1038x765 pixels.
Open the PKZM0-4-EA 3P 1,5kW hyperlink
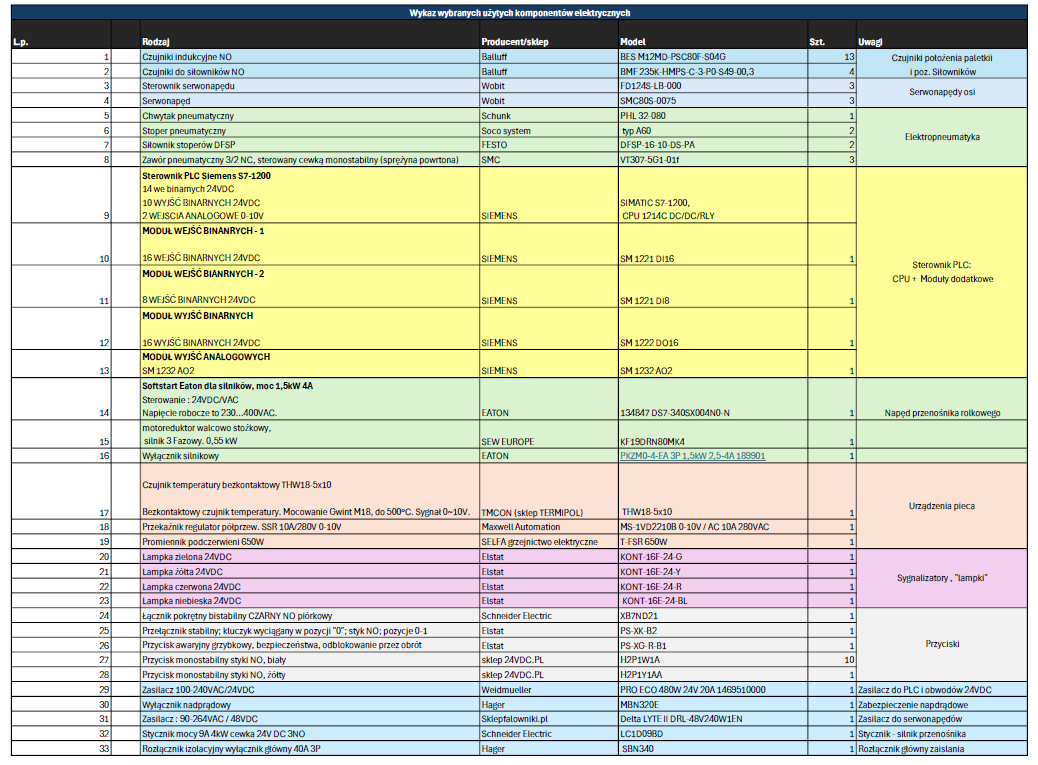[692, 456]
